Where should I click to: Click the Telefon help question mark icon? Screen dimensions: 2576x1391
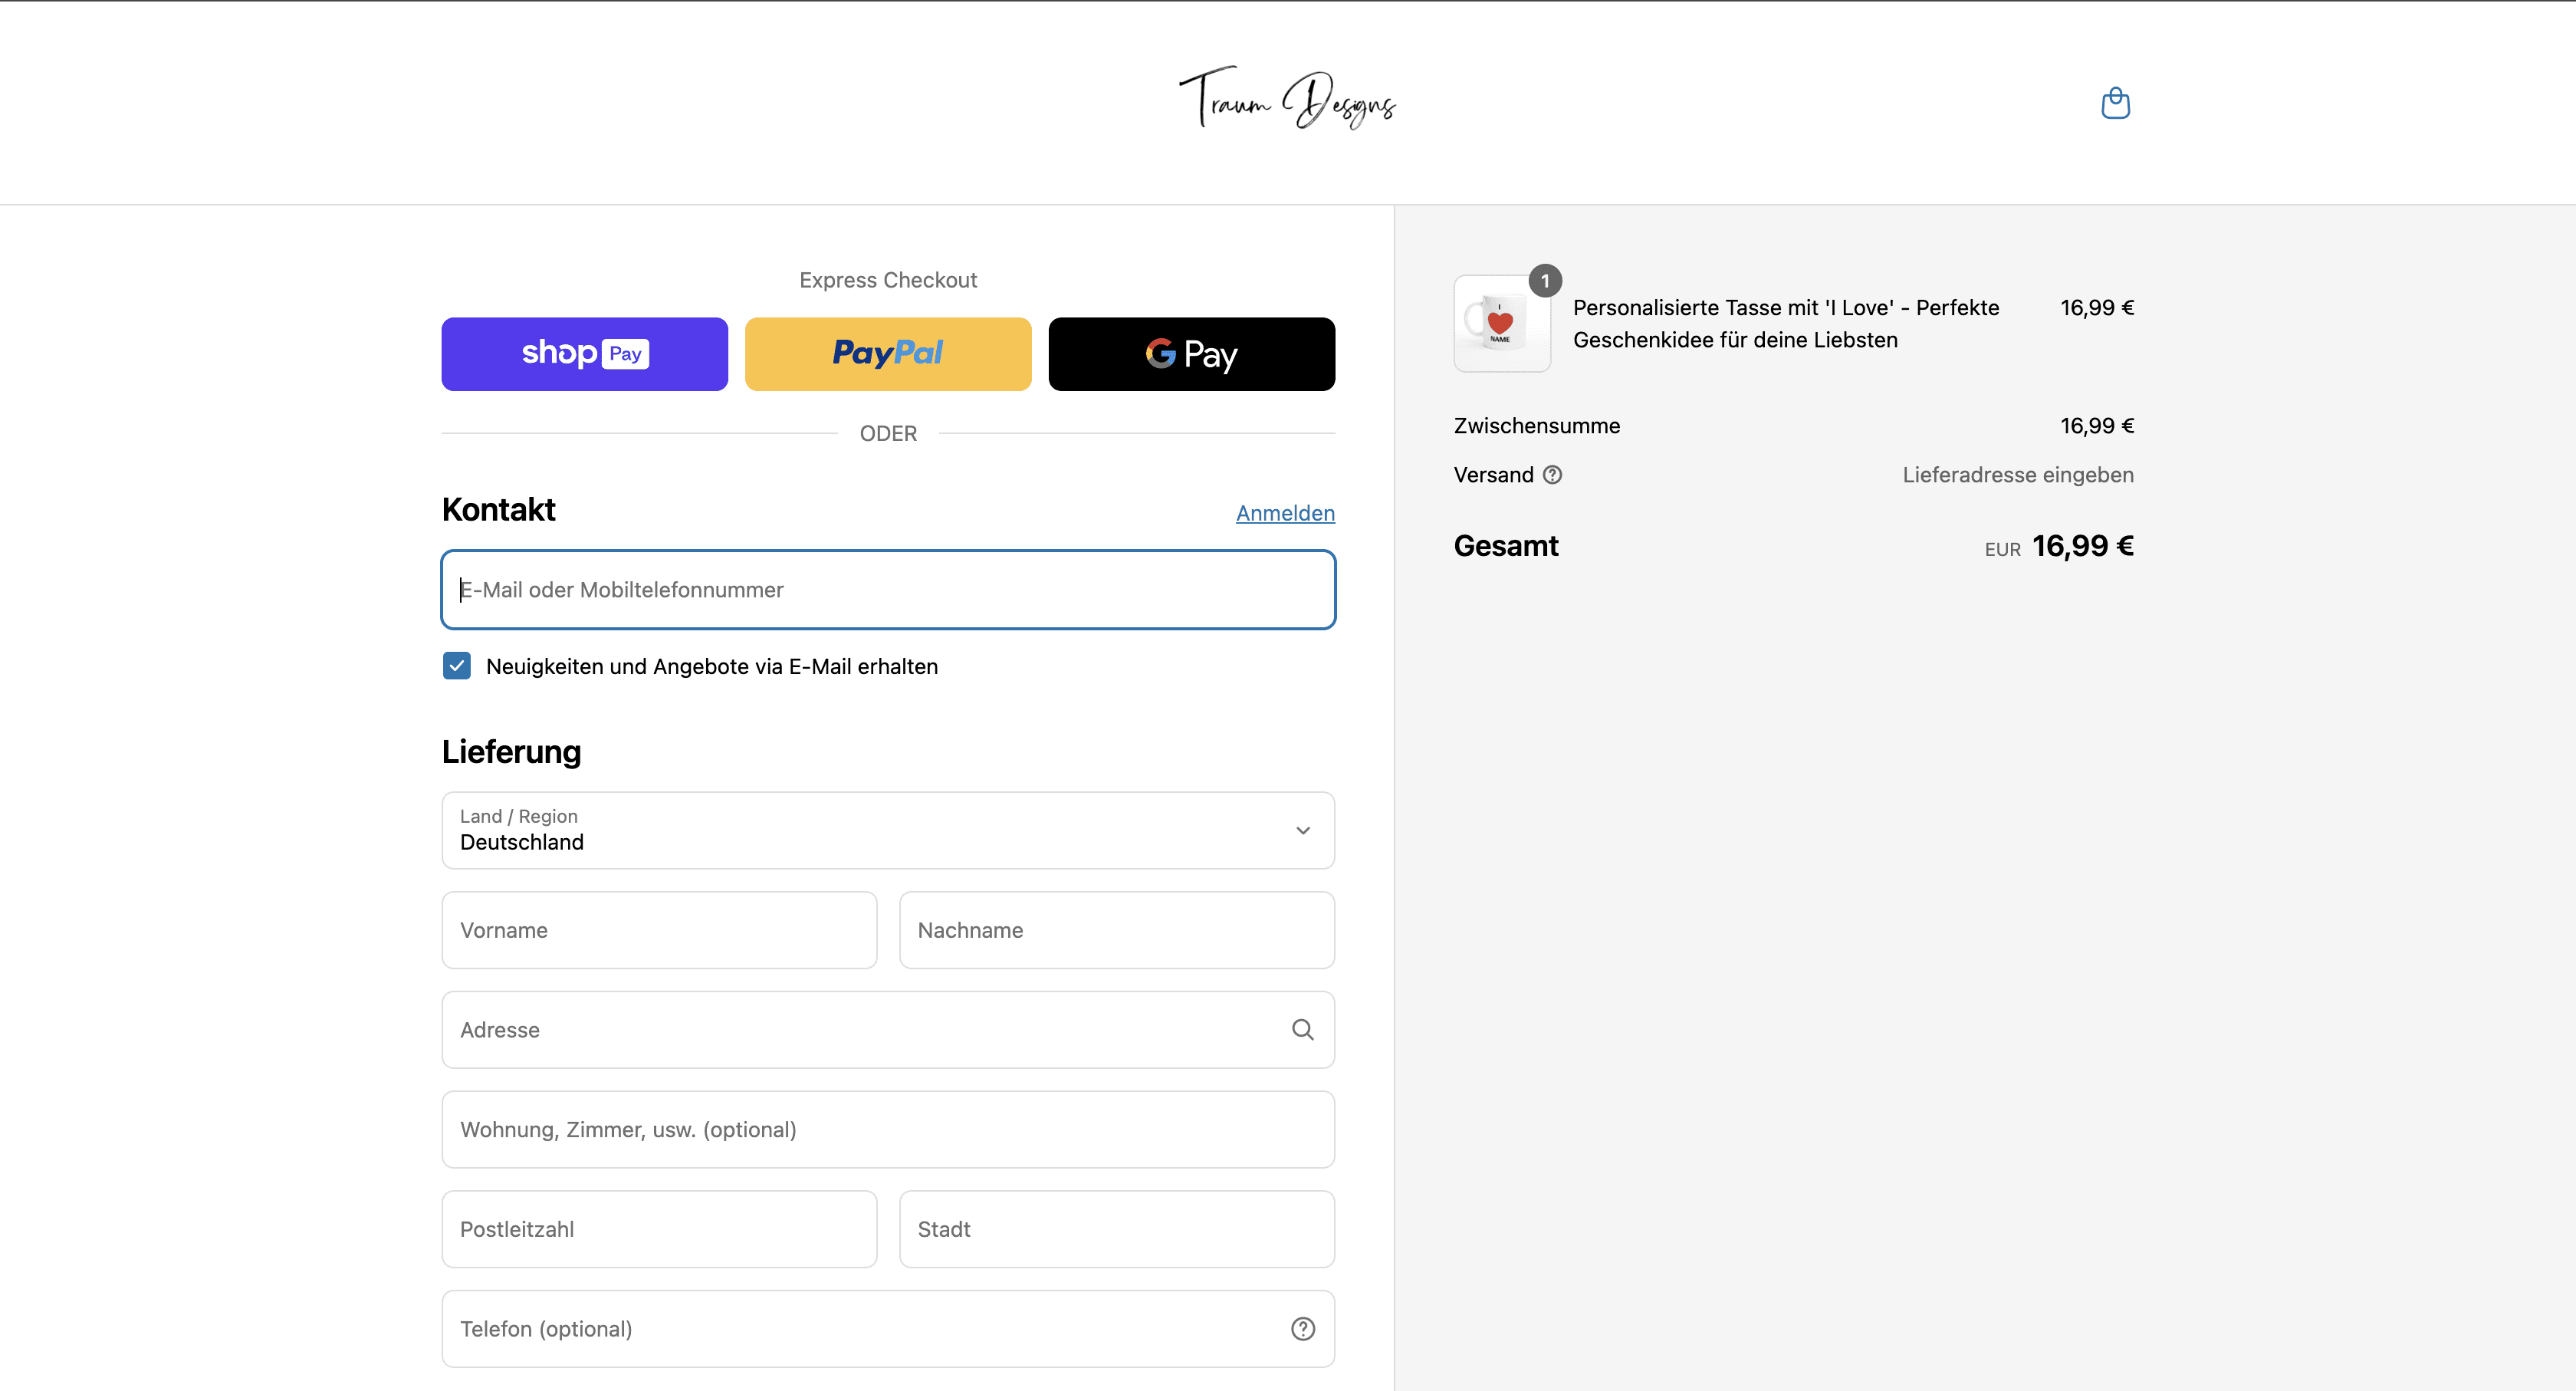[x=1302, y=1329]
